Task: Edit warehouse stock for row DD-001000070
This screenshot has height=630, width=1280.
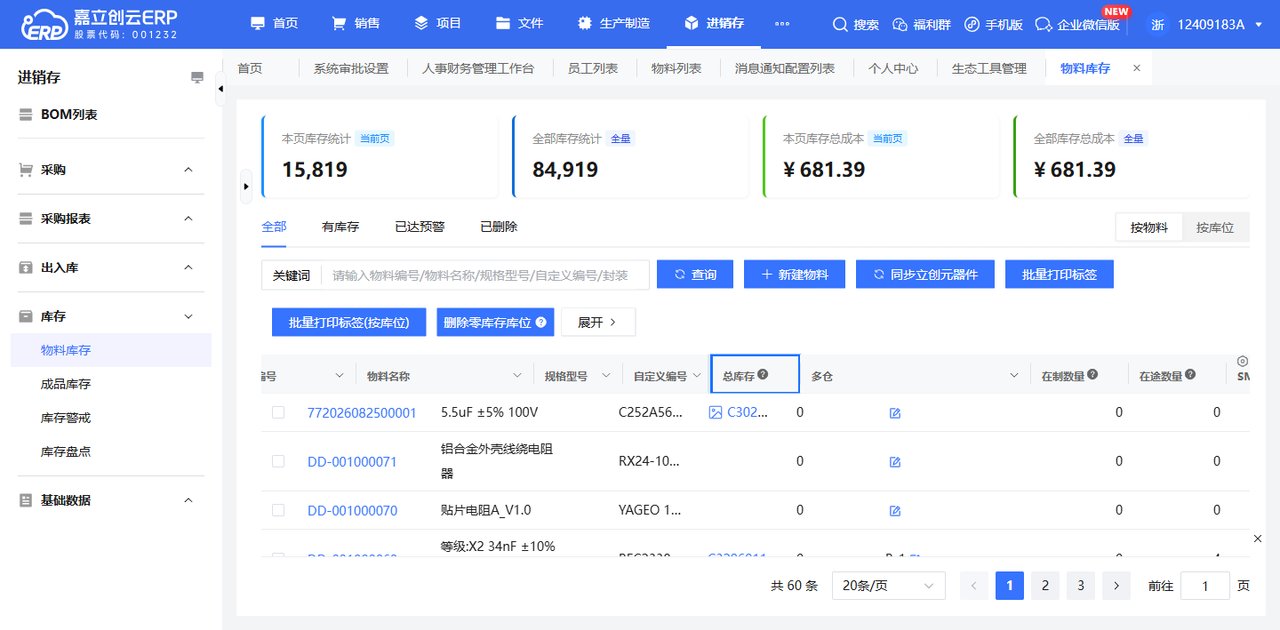Action: [895, 511]
